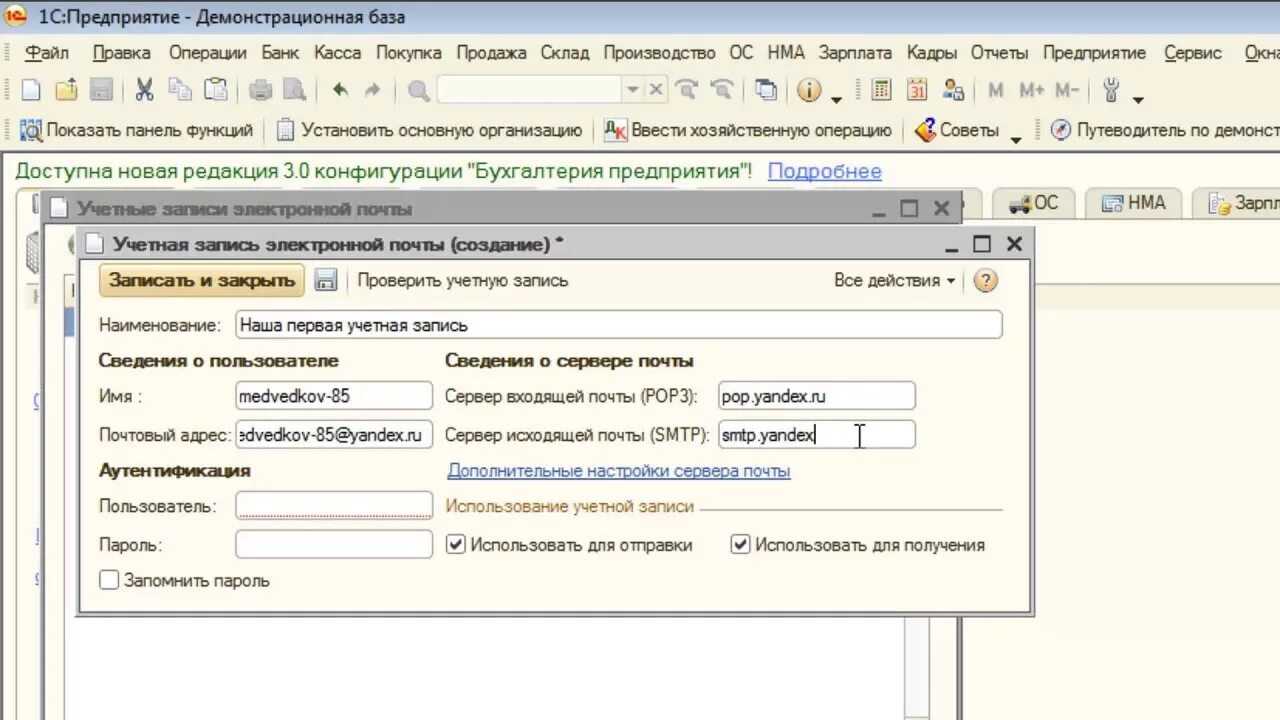Viewport: 1280px width, 720px height.
Task: Open the Сервис menu
Action: pyautogui.click(x=1193, y=53)
